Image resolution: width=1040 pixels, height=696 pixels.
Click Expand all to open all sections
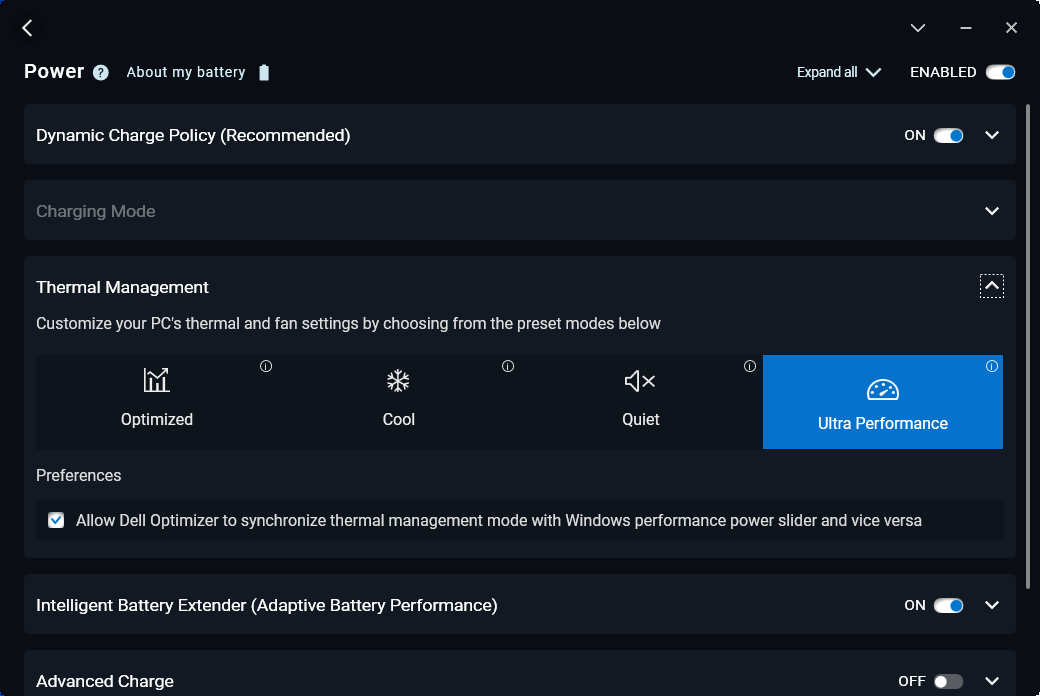coord(838,72)
